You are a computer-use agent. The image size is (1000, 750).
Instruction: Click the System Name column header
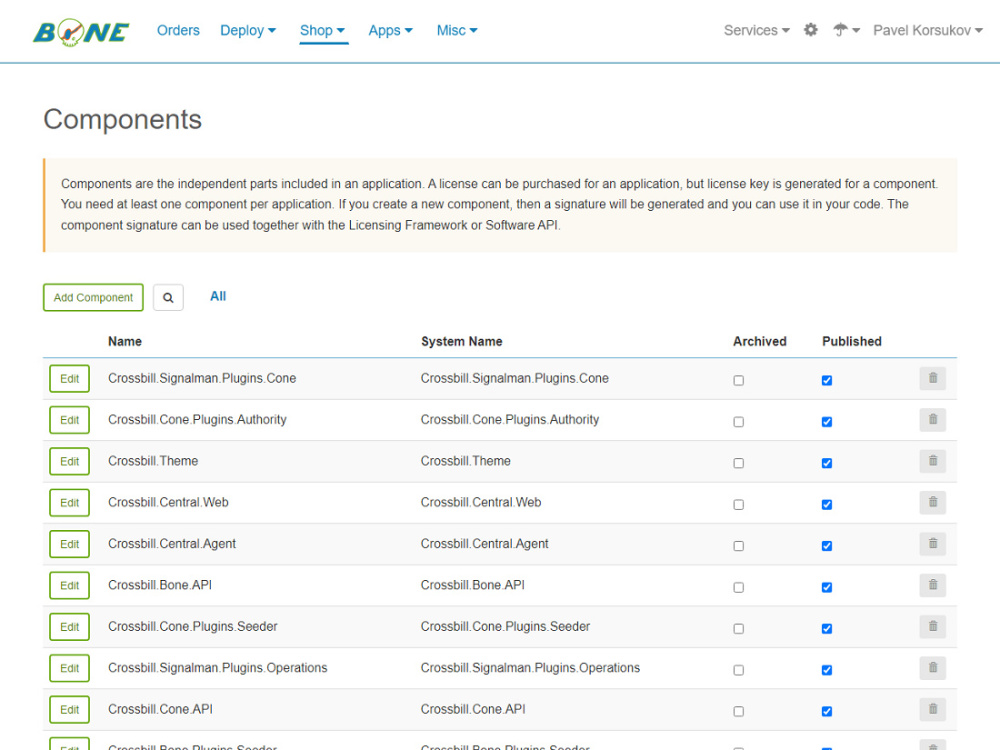point(462,342)
